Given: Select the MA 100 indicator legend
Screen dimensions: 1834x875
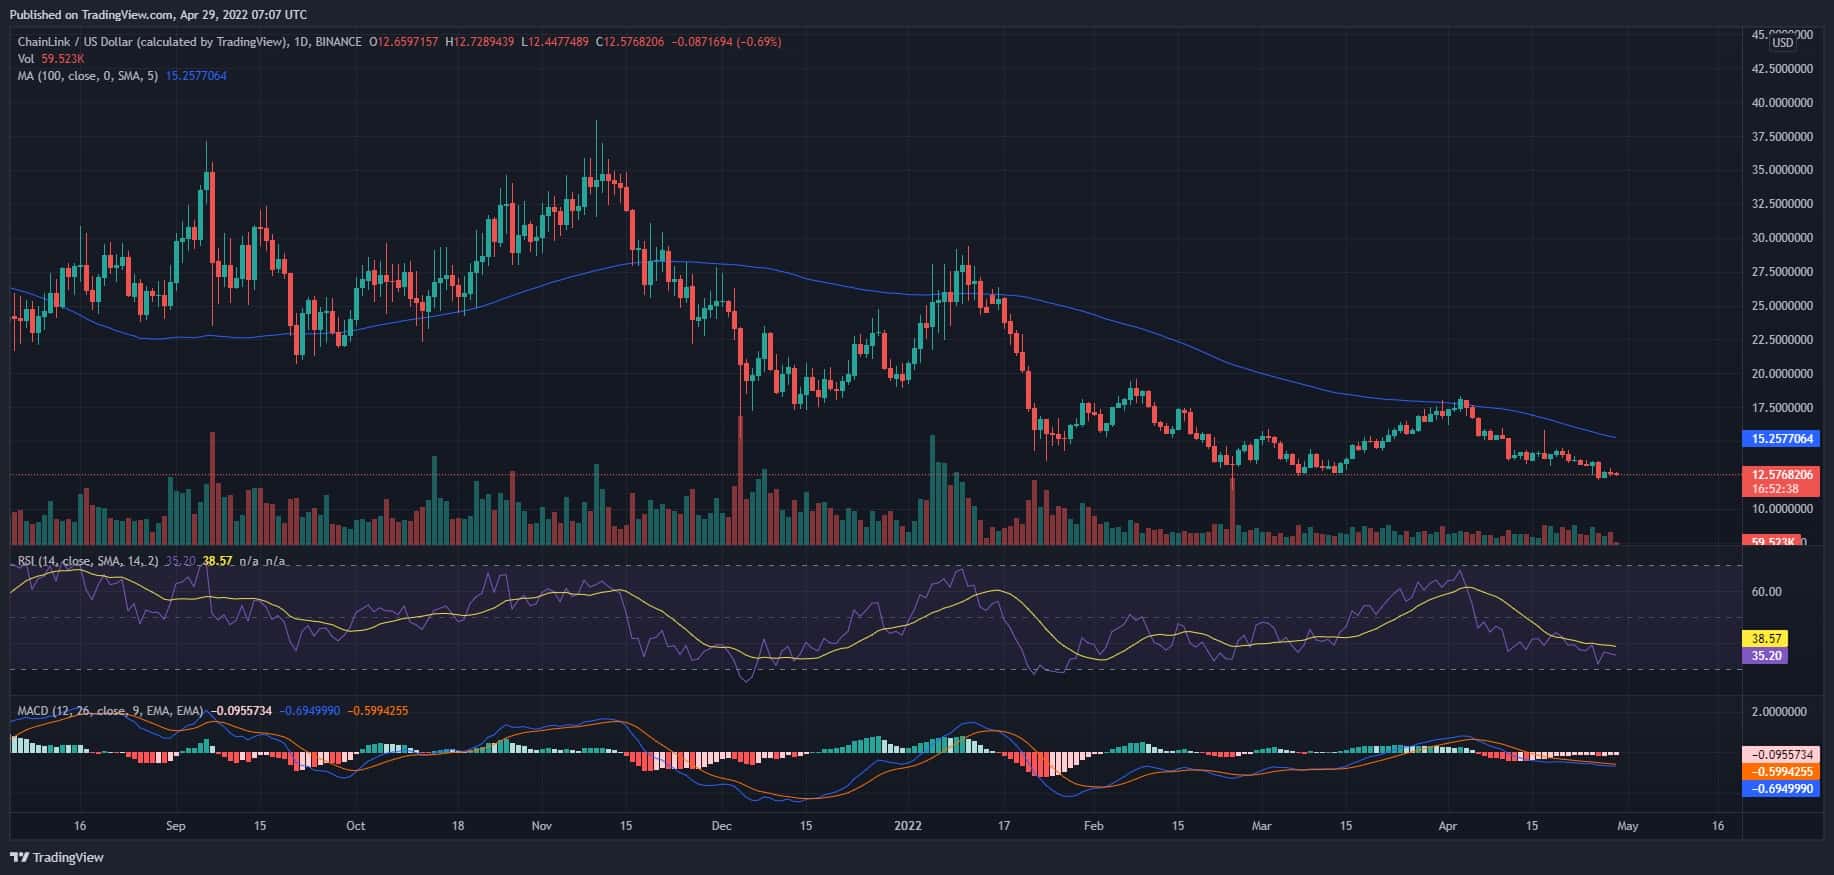Looking at the screenshot, I should (87, 76).
